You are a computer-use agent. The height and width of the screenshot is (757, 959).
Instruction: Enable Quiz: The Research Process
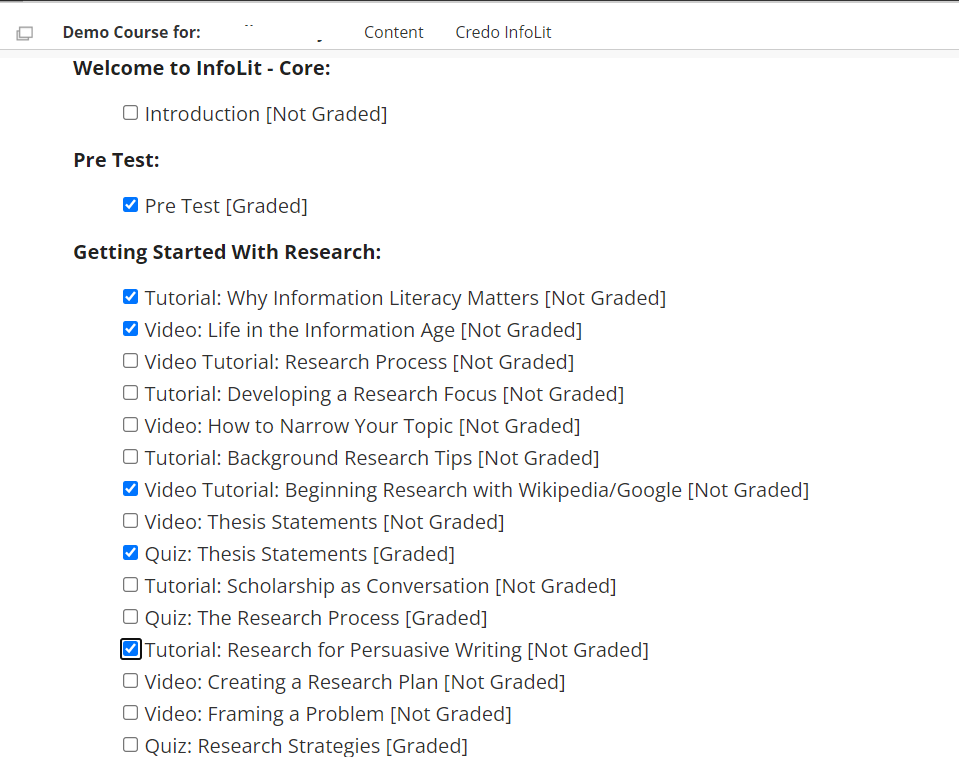coord(130,616)
